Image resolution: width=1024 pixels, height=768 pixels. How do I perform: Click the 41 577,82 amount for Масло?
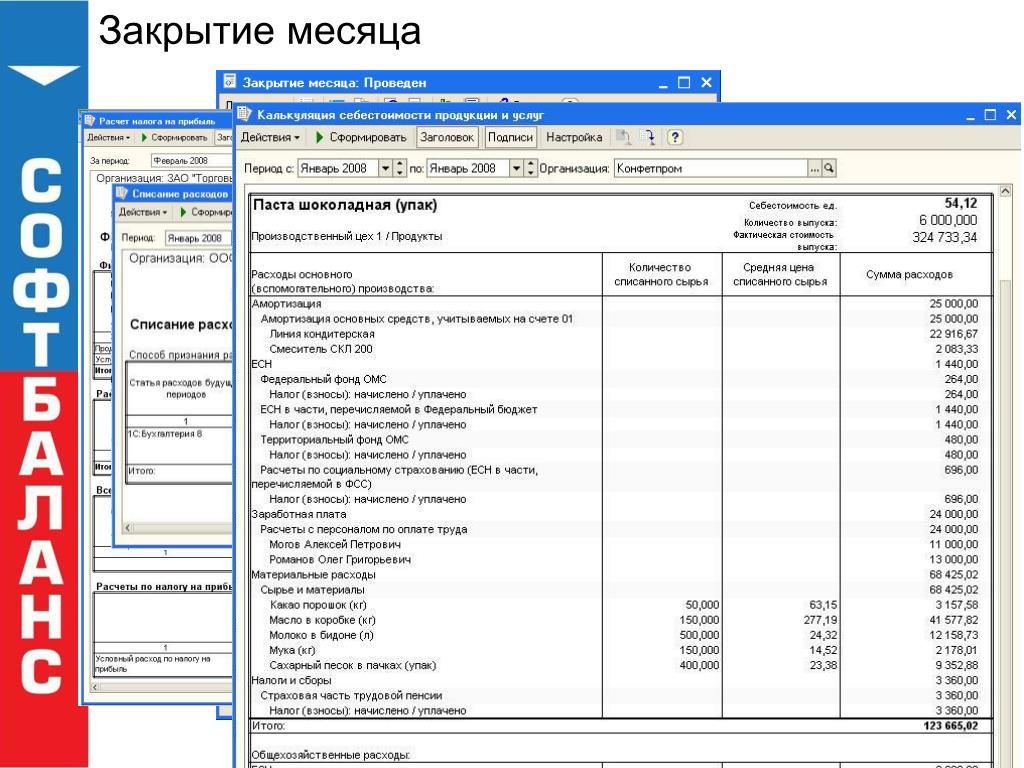click(x=953, y=620)
